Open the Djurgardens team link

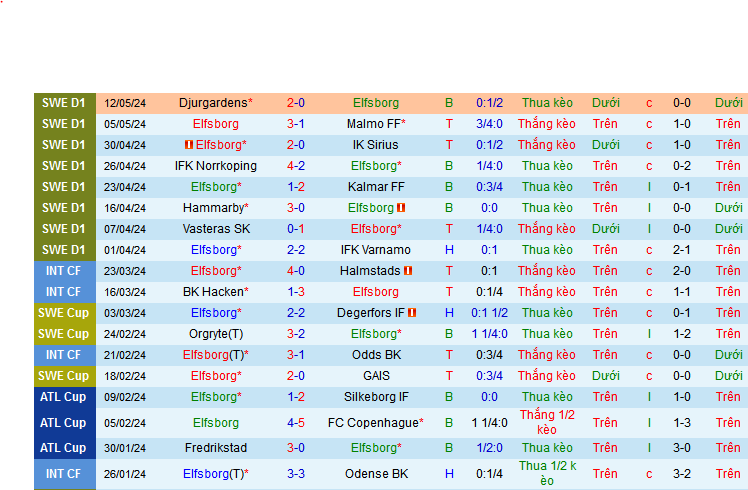point(214,103)
